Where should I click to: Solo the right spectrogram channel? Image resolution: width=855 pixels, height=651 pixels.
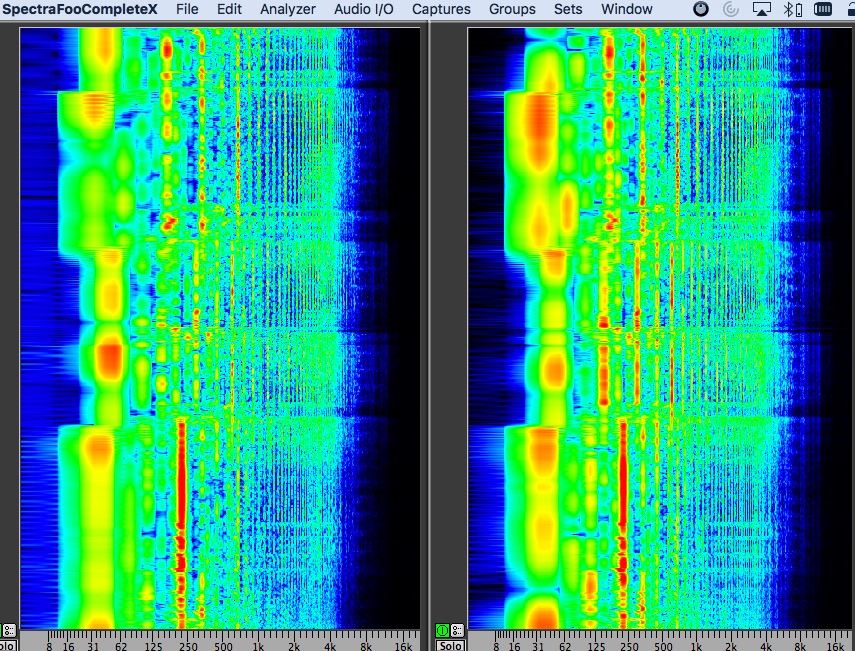[x=449, y=645]
